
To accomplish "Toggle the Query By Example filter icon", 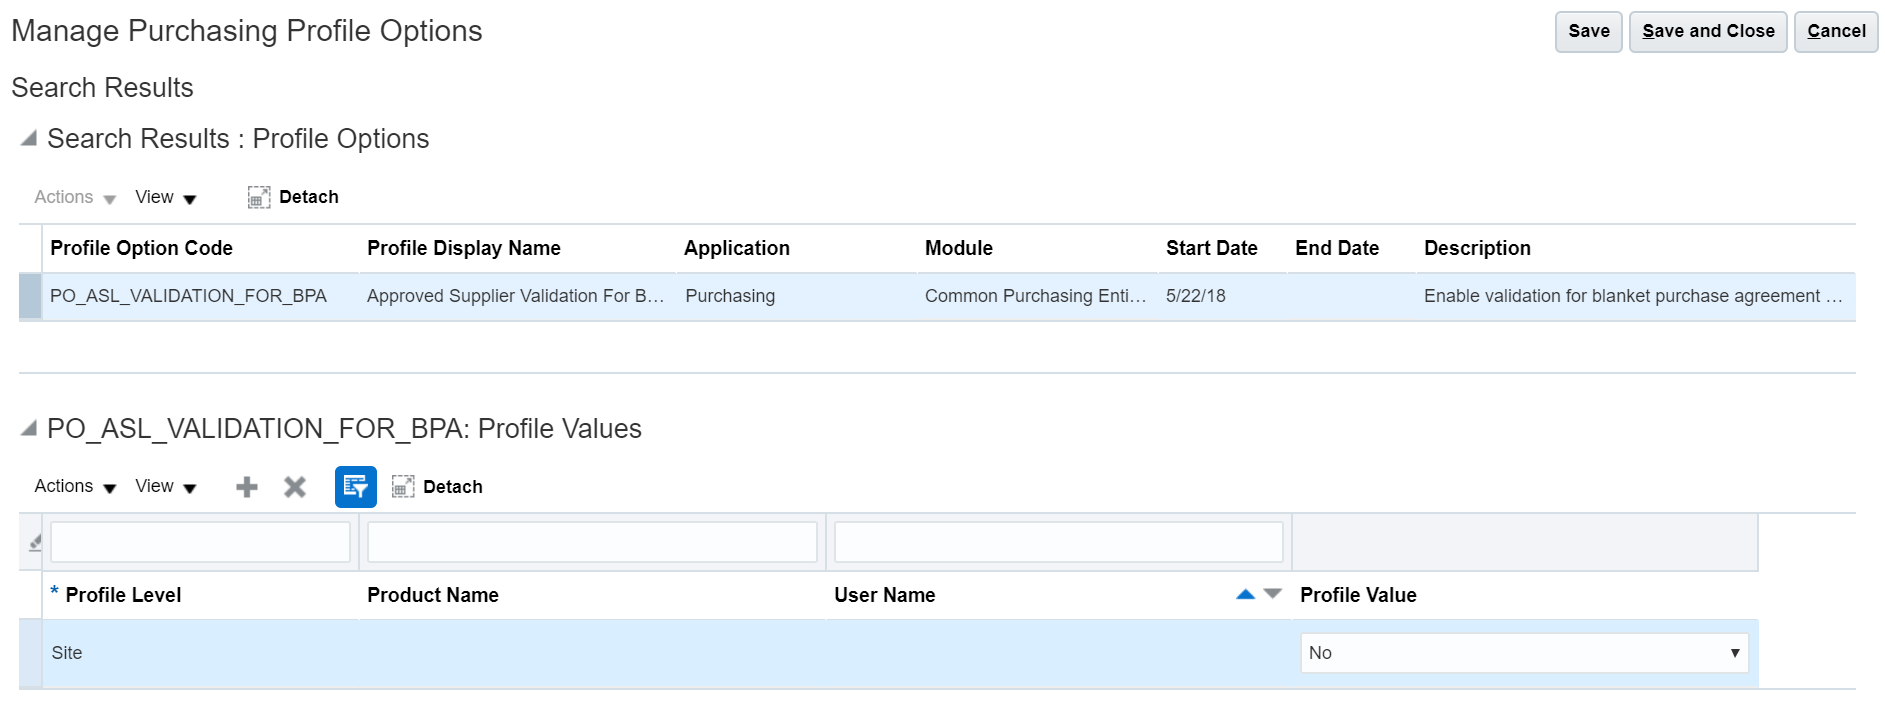I will tap(356, 487).
